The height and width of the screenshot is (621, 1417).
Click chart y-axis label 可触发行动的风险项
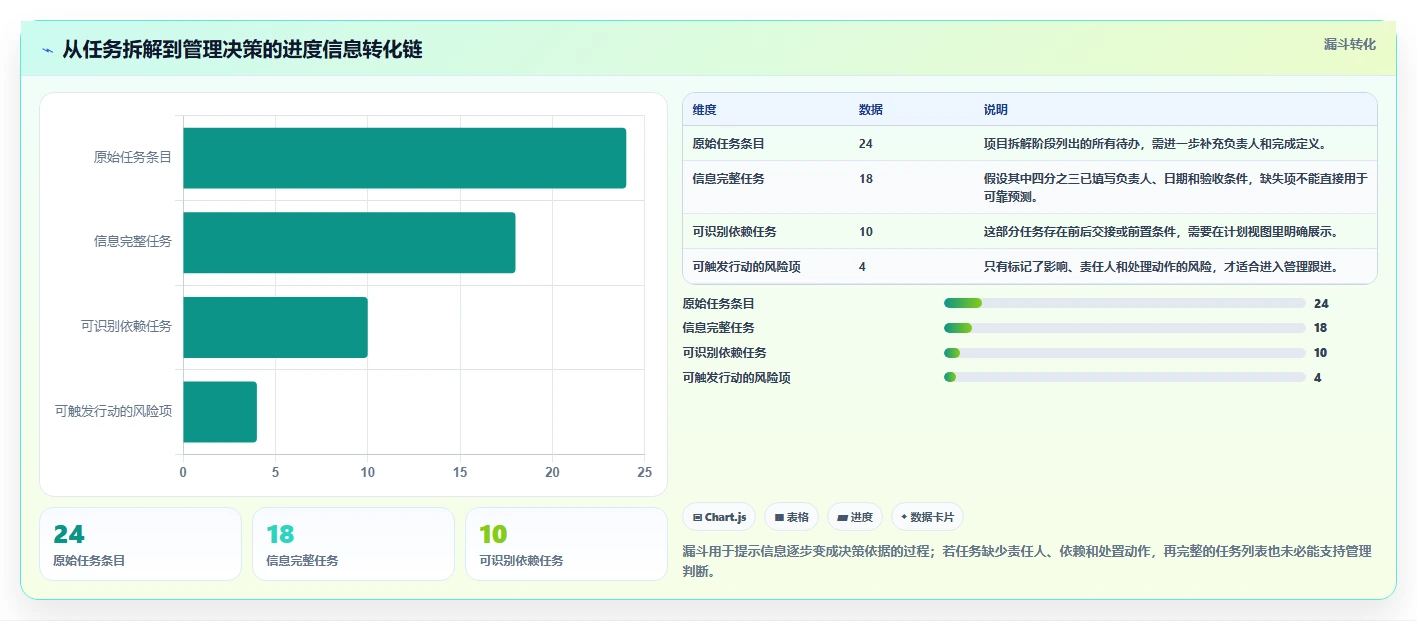(114, 411)
